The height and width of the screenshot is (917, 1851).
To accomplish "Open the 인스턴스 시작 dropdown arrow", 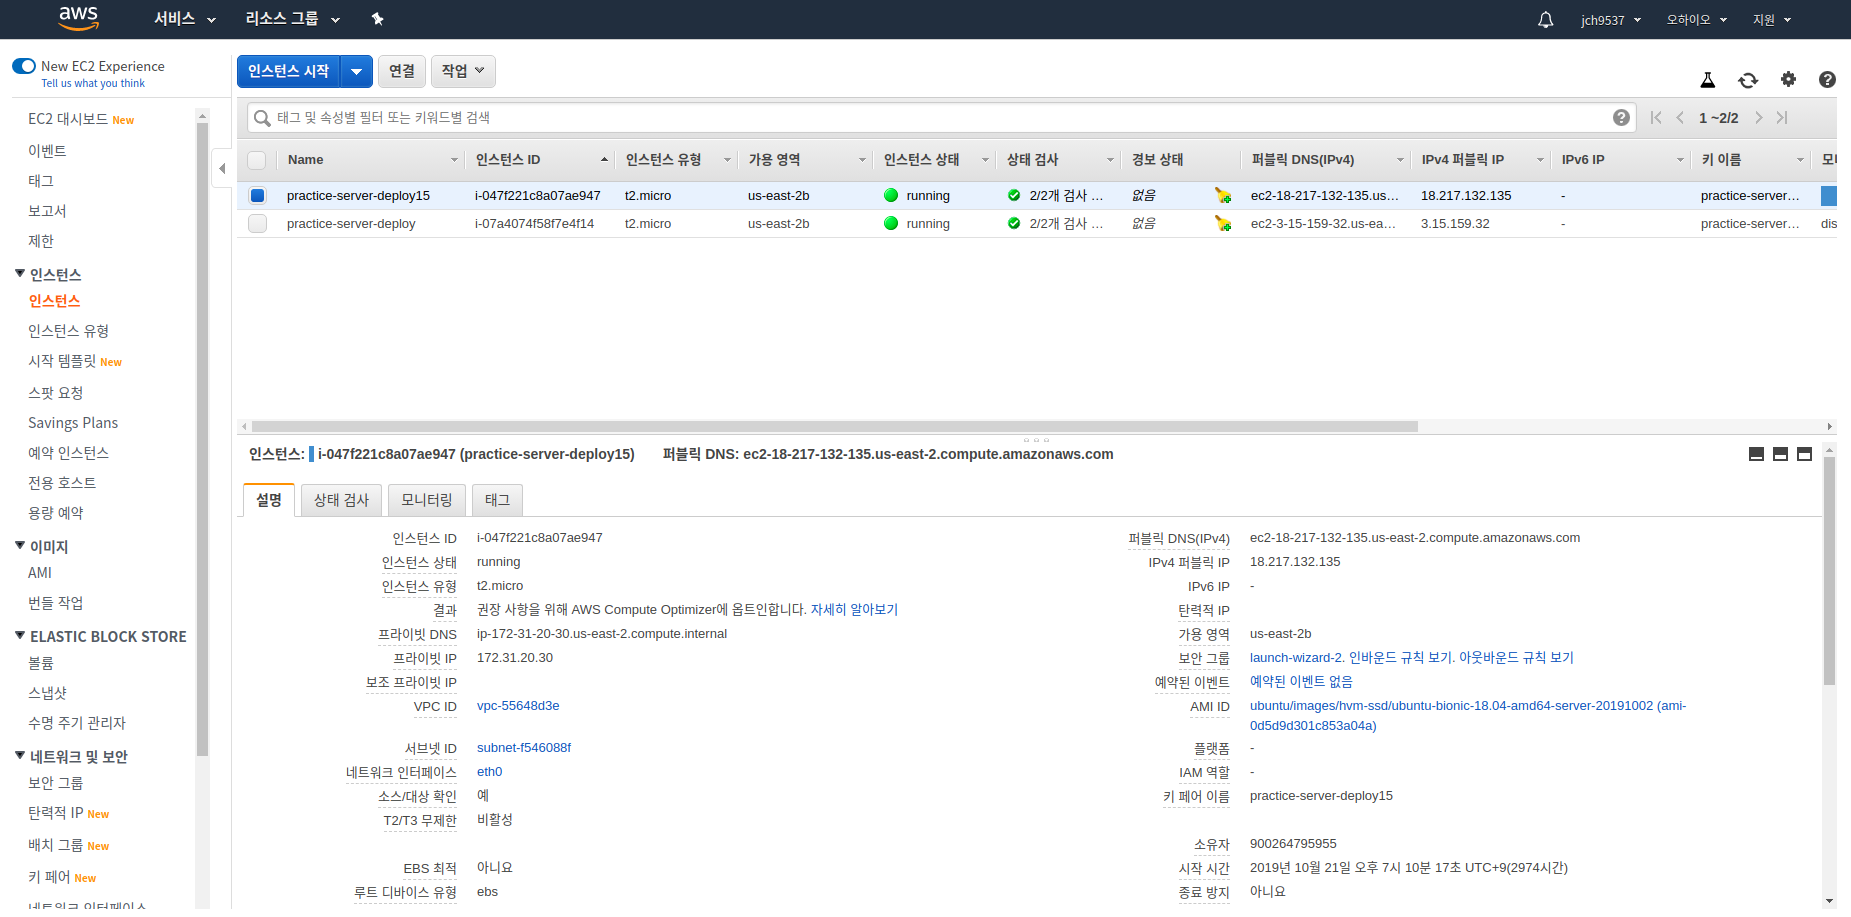I will tap(356, 71).
